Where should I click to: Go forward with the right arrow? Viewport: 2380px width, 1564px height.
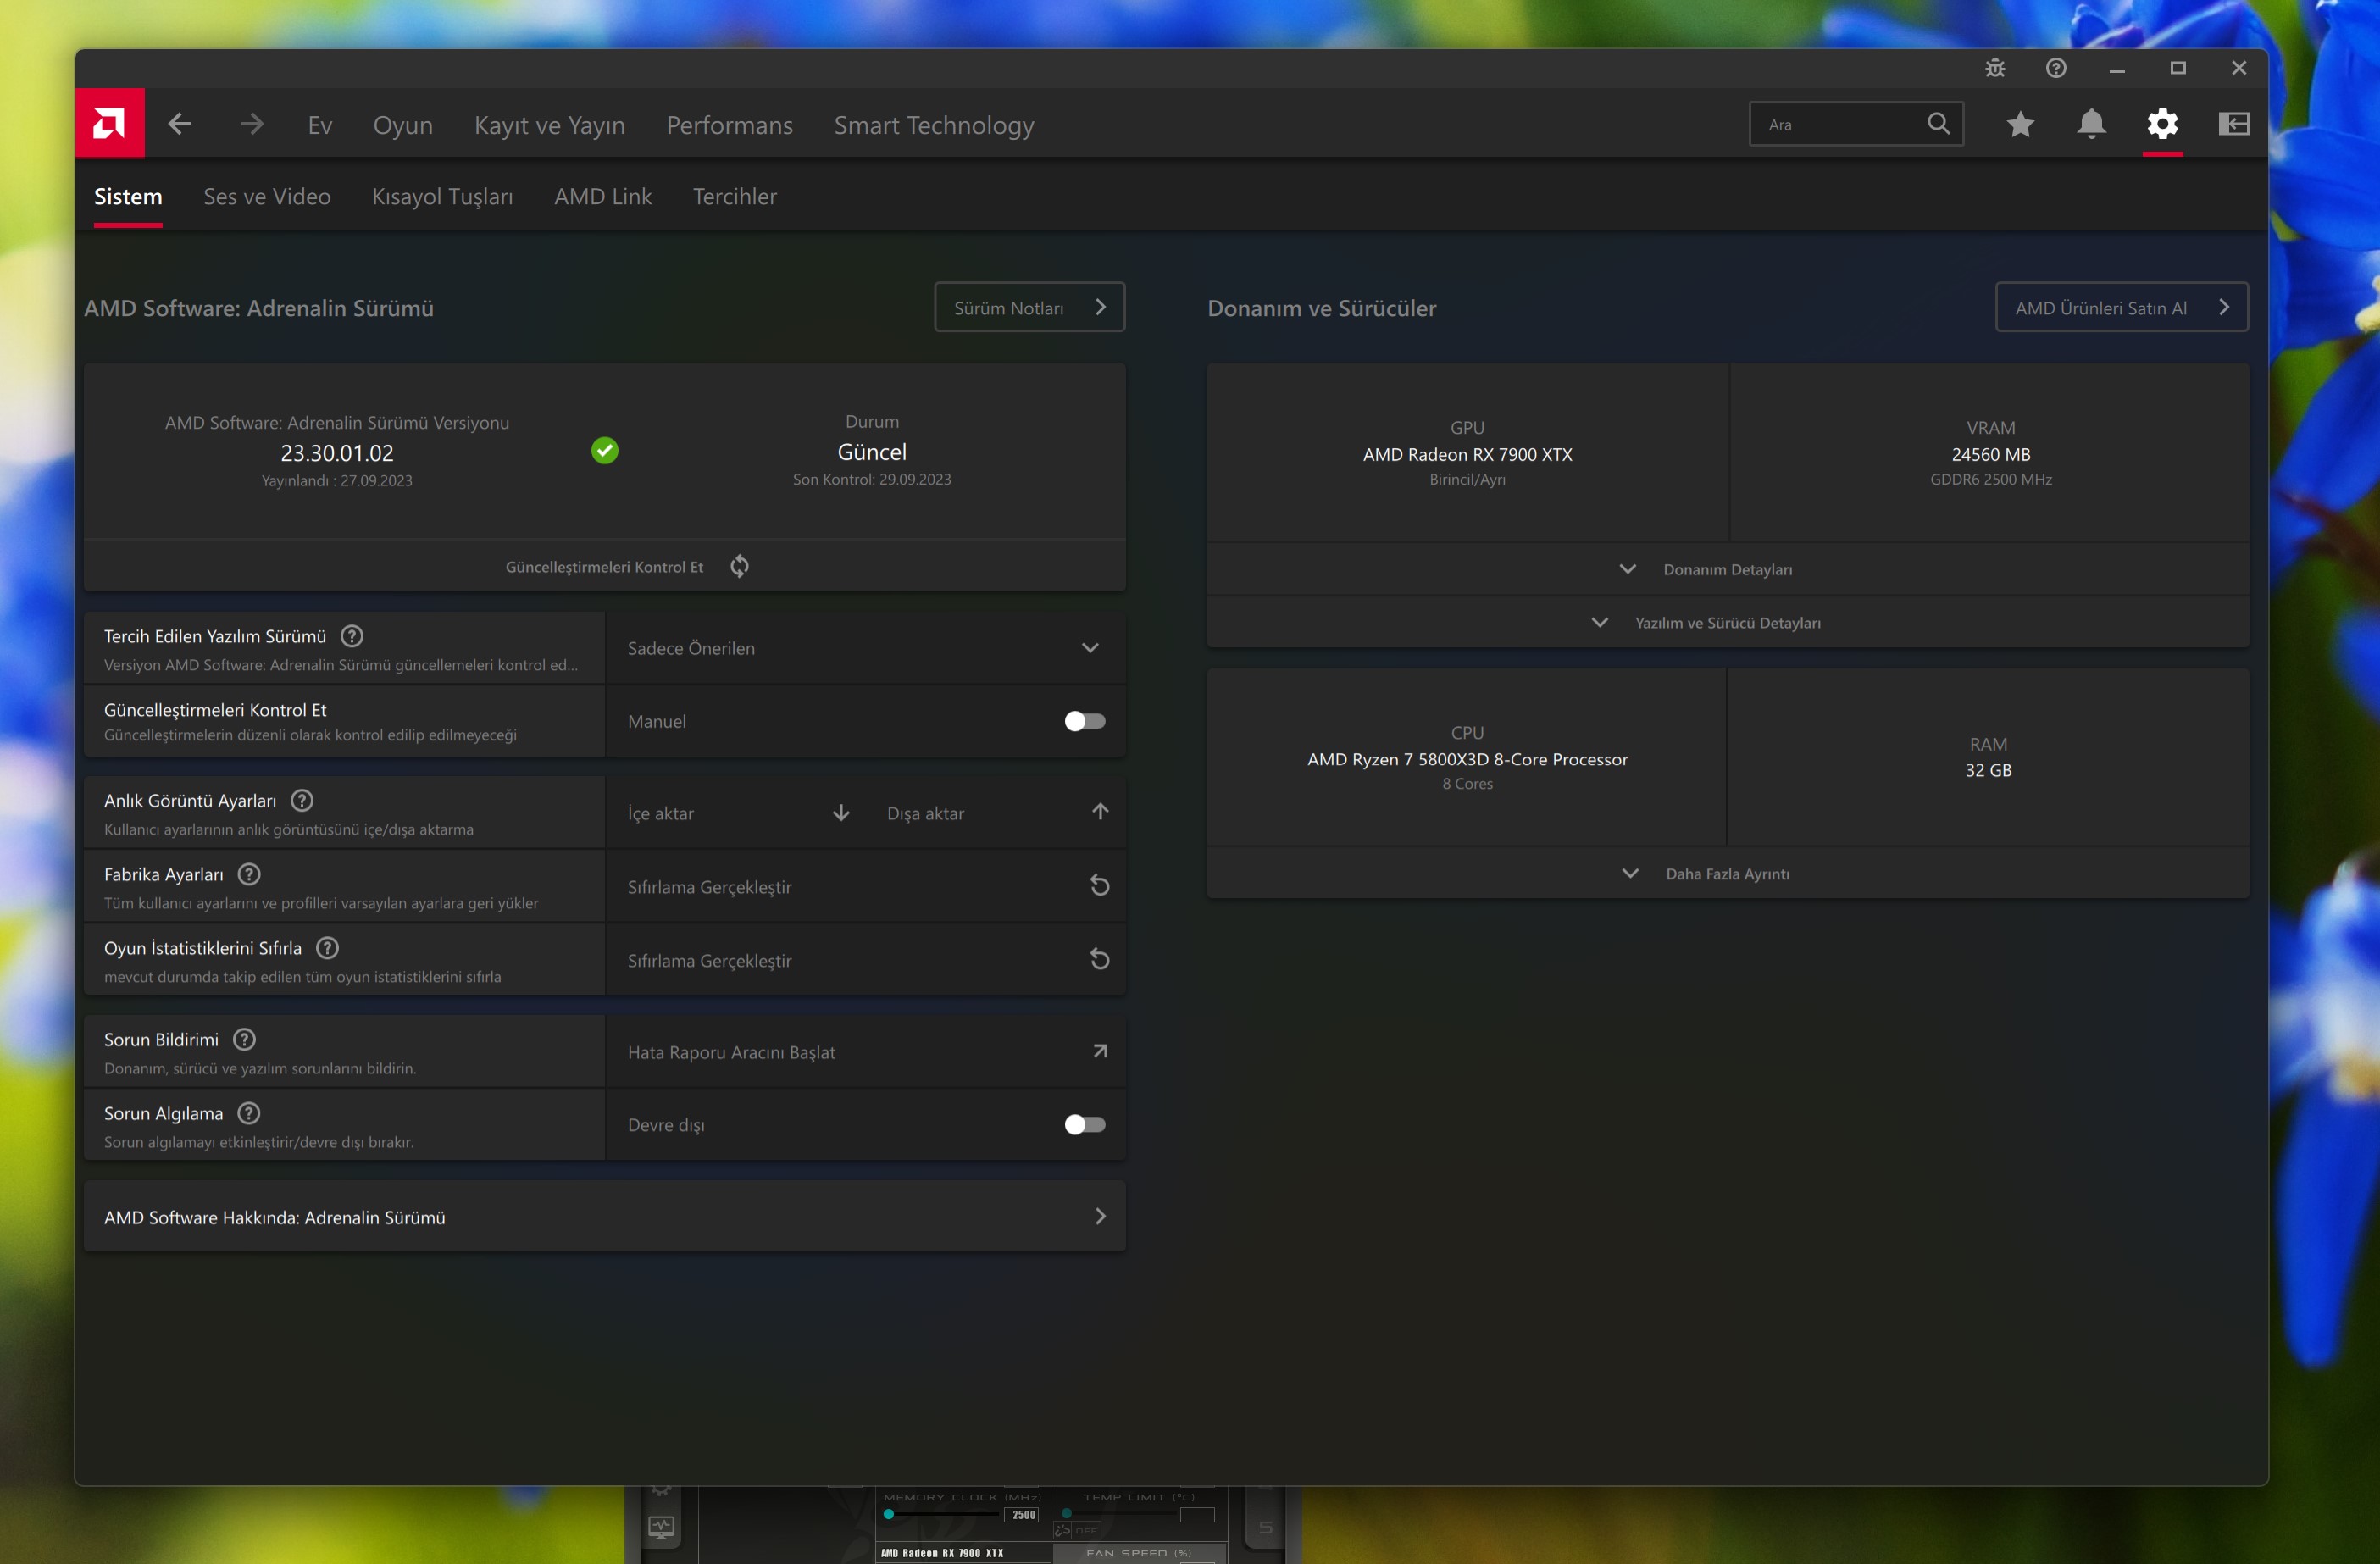coord(252,124)
